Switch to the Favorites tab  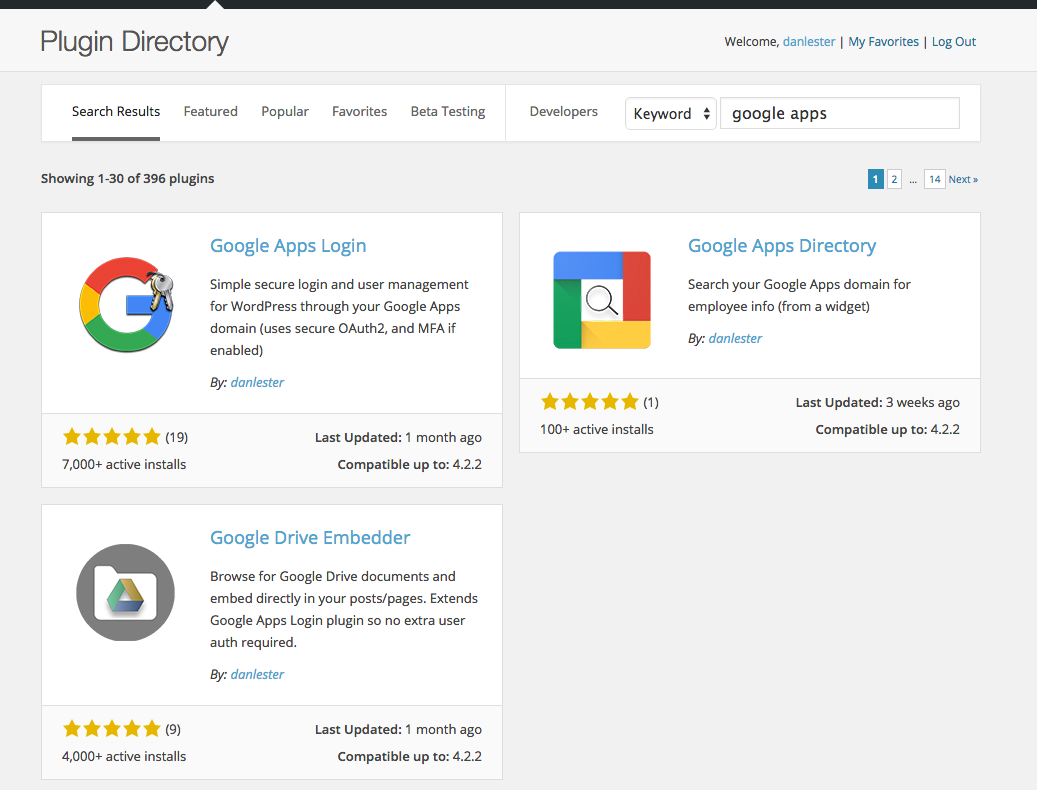coord(360,112)
